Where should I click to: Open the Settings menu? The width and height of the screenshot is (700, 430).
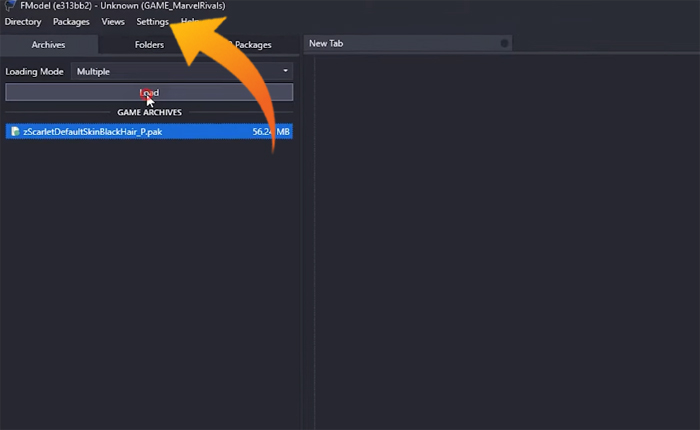(152, 21)
